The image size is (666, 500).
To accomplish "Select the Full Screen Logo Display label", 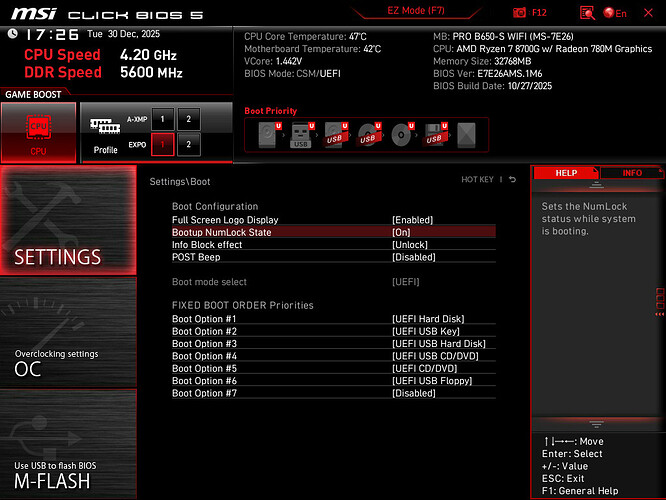I will tap(225, 220).
